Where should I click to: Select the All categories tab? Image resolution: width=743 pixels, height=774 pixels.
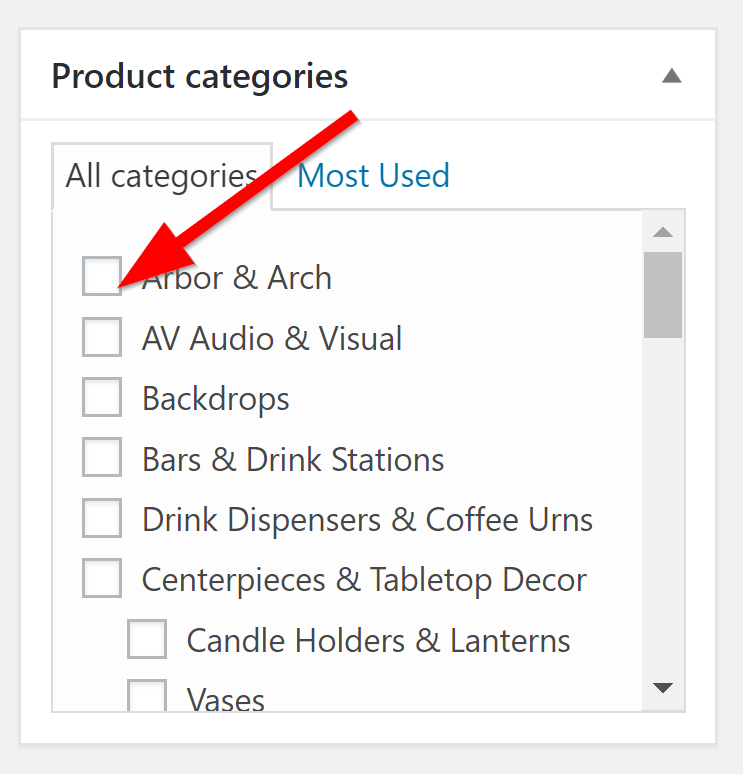(161, 177)
